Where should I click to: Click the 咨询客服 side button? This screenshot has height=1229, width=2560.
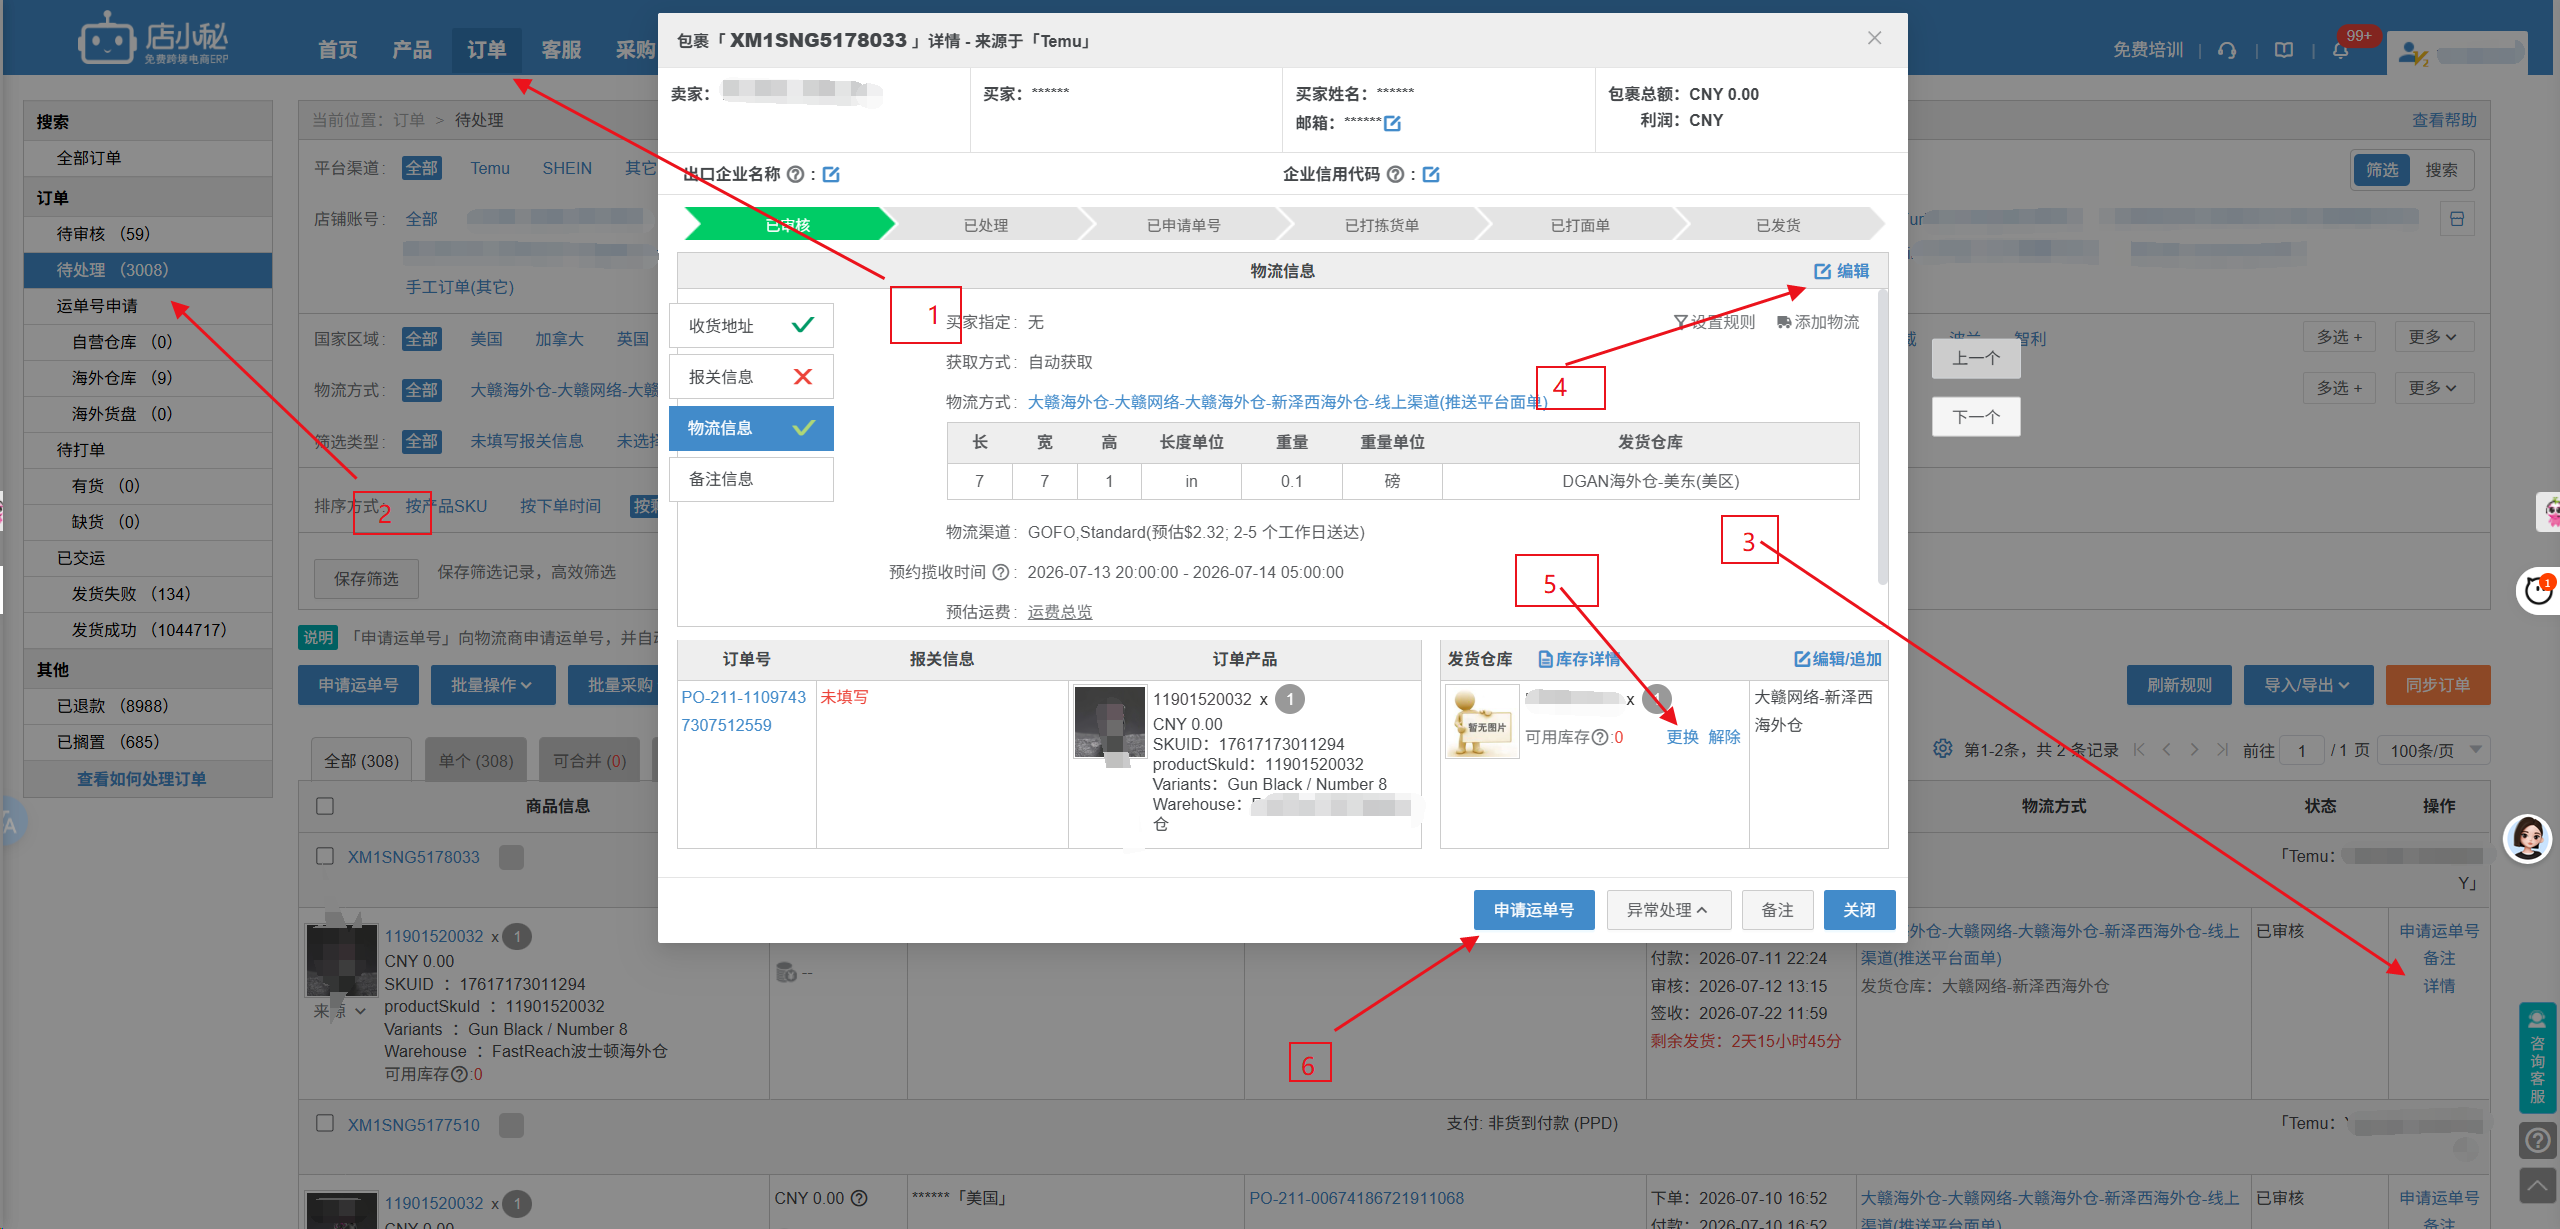point(2537,1057)
